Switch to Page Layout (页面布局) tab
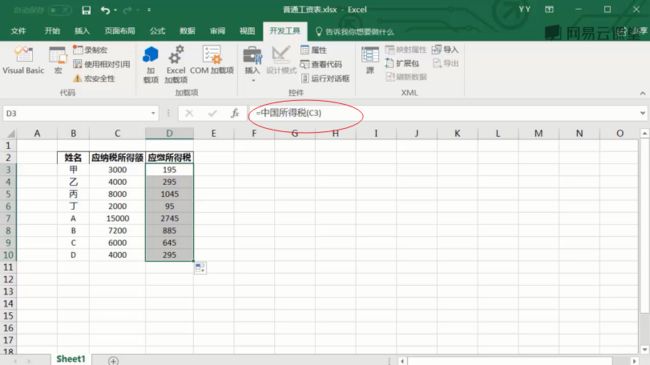The height and width of the screenshot is (365, 650). point(119,31)
